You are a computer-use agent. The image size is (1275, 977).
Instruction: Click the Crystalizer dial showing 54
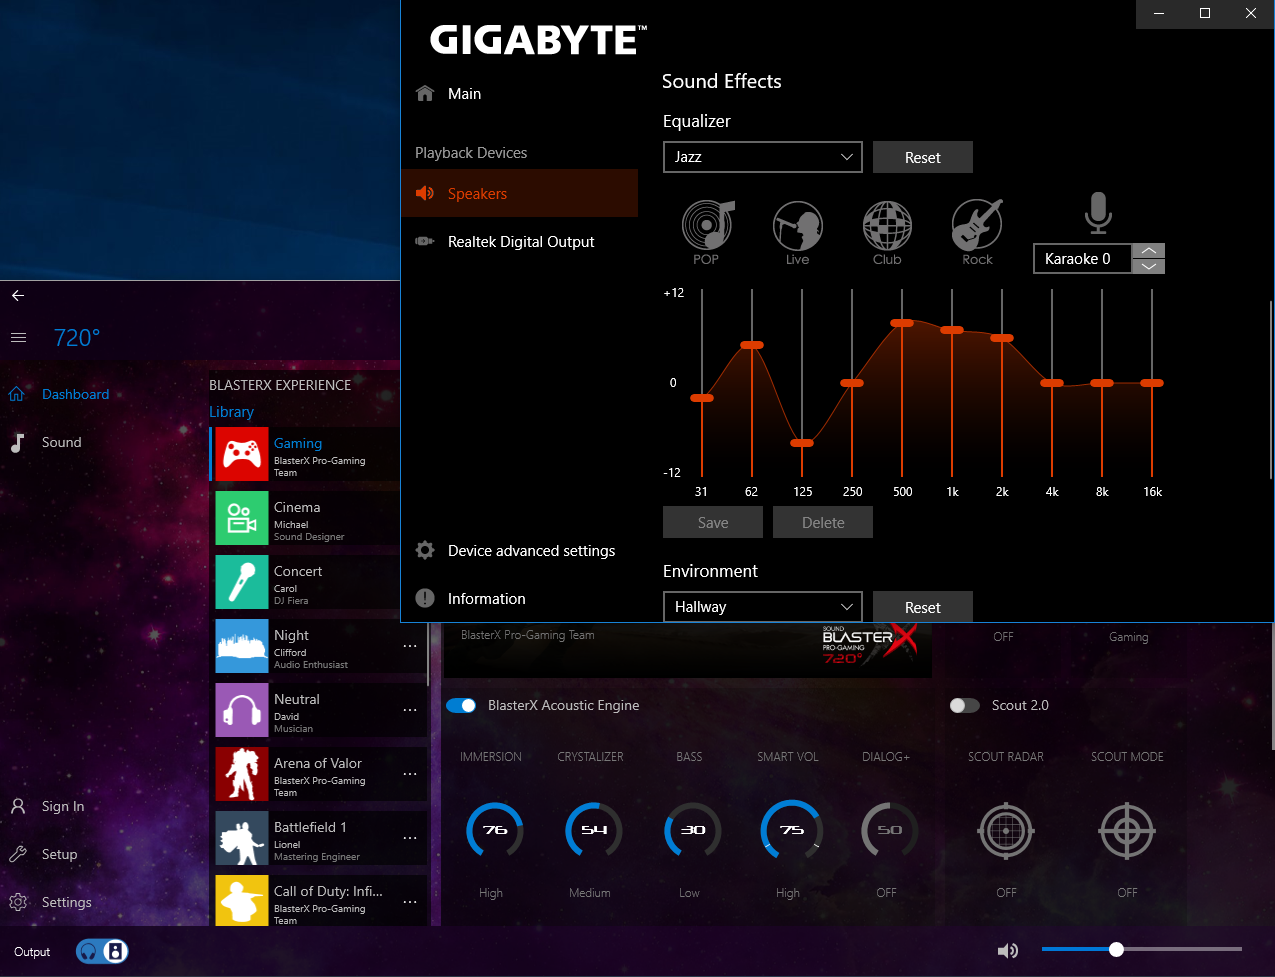click(593, 830)
